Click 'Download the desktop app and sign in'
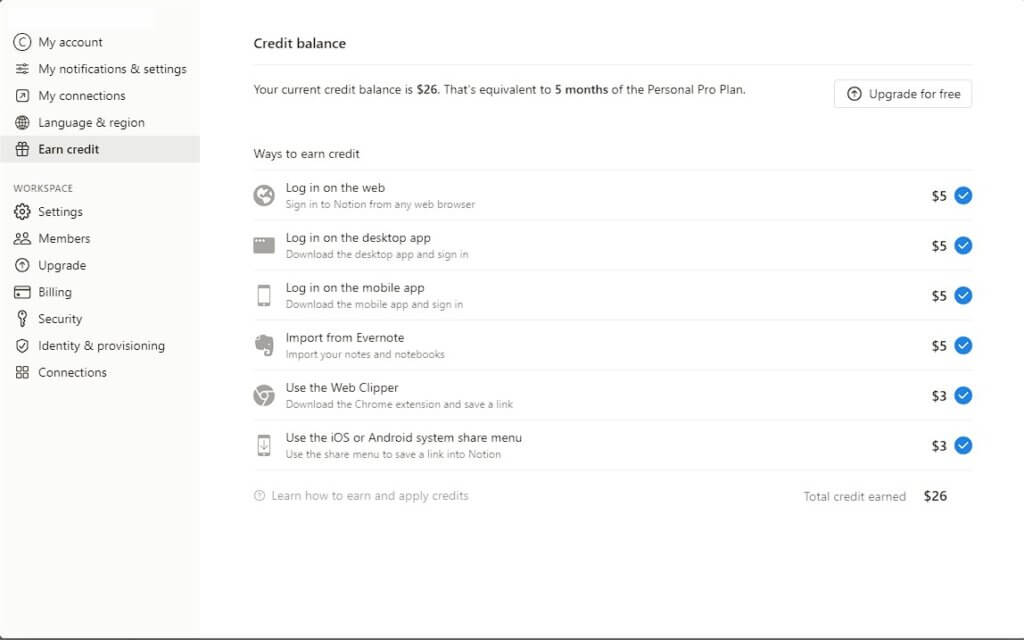 point(377,254)
